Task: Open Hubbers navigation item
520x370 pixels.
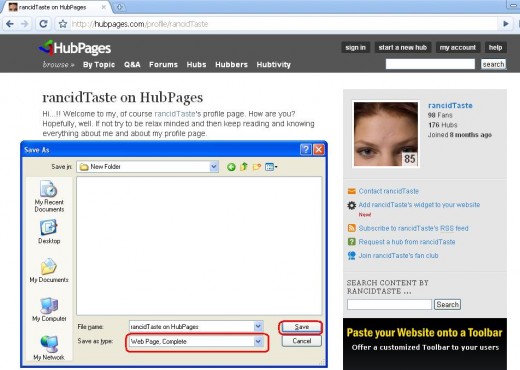Action: pos(231,65)
